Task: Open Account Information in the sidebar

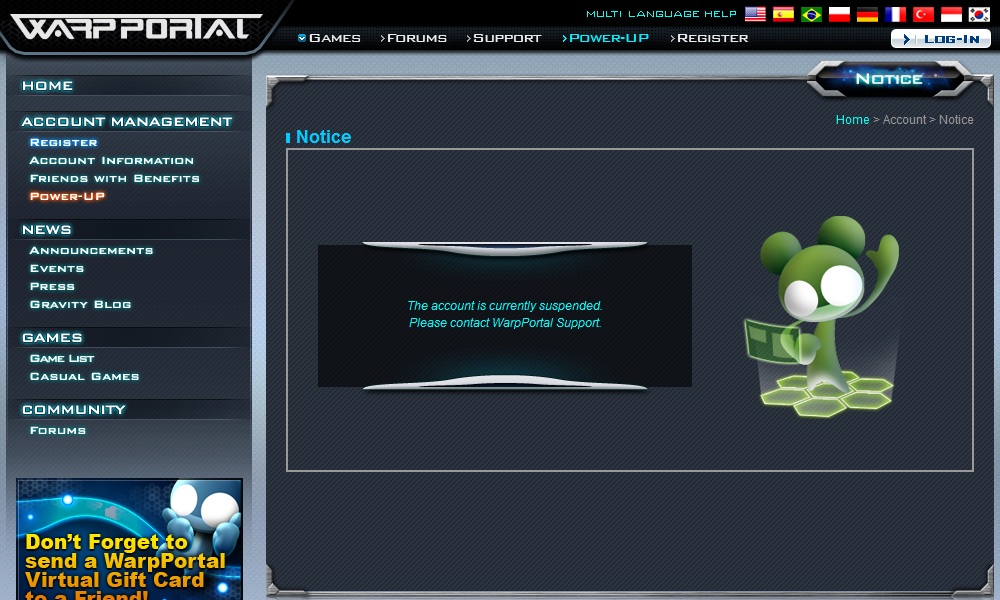Action: [112, 161]
